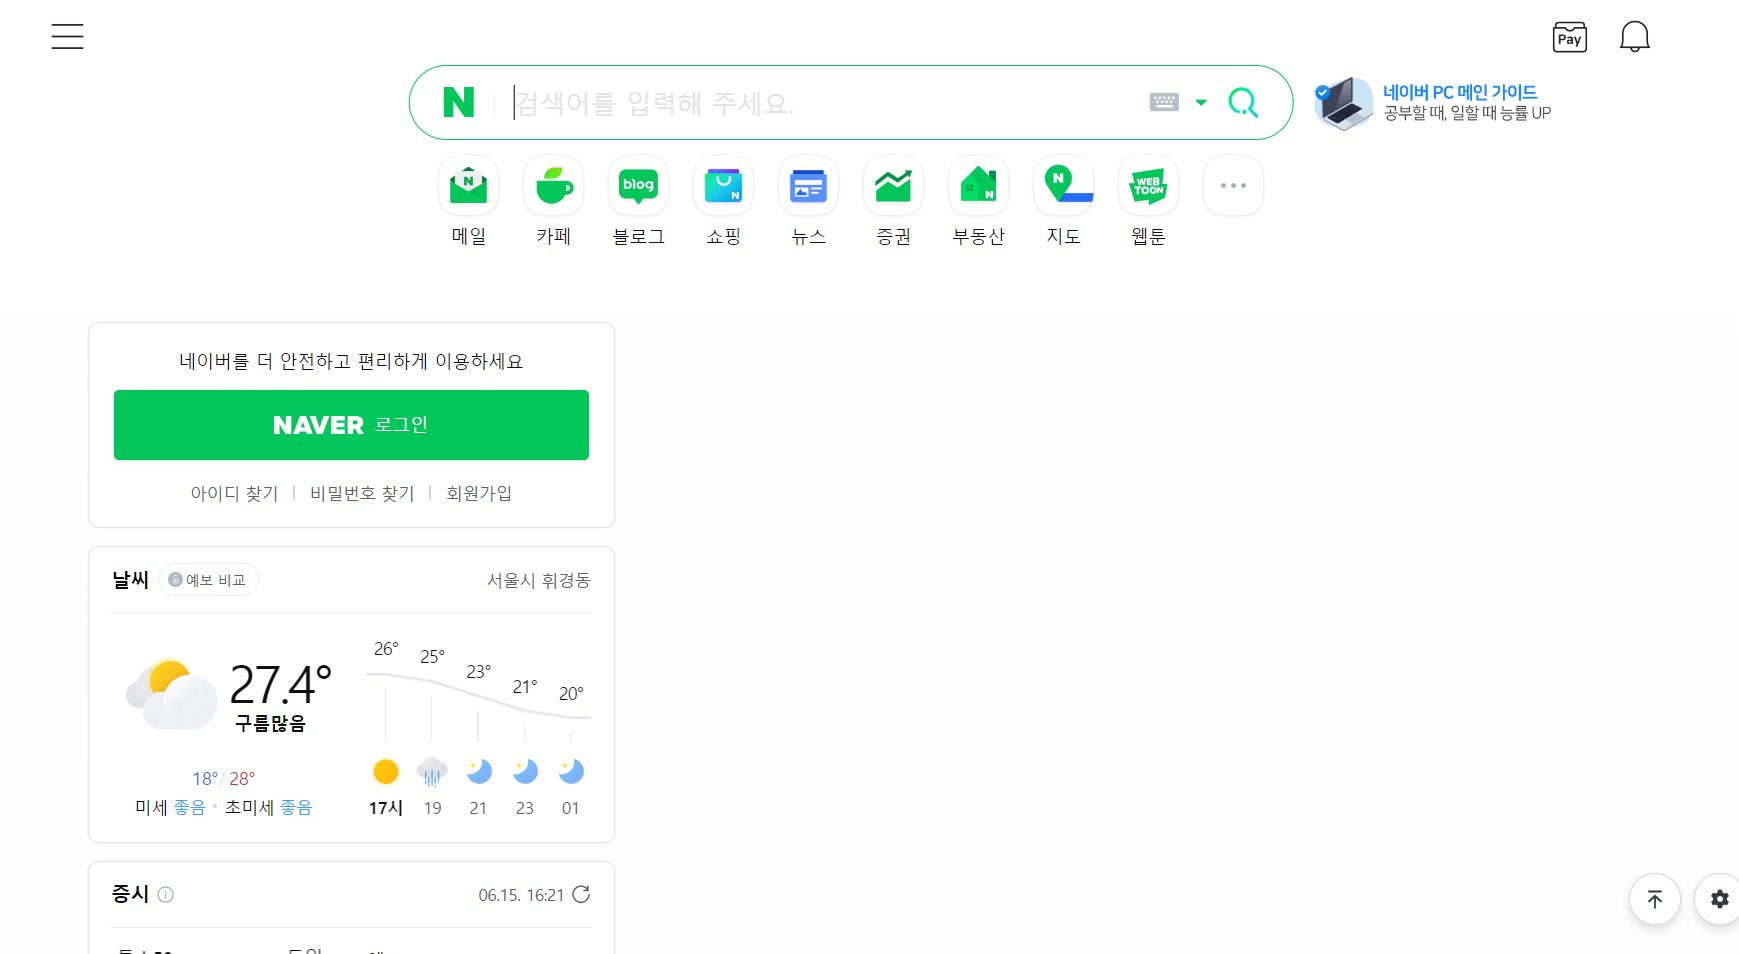Click the 18° / 28° low-high temperature
Image resolution: width=1739 pixels, height=954 pixels.
tap(224, 778)
